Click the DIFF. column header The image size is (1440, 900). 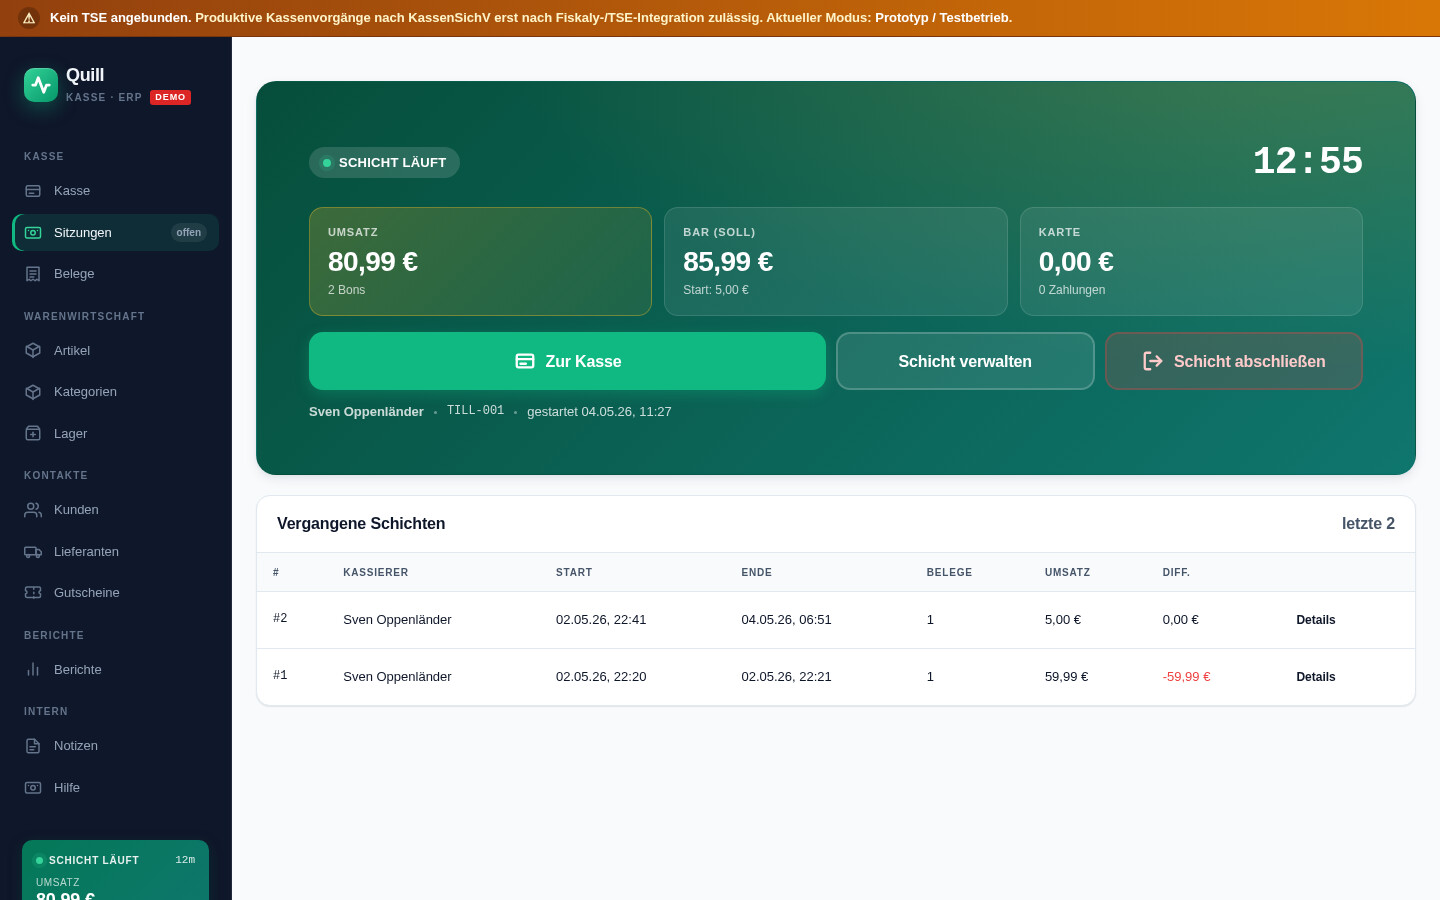tap(1176, 573)
